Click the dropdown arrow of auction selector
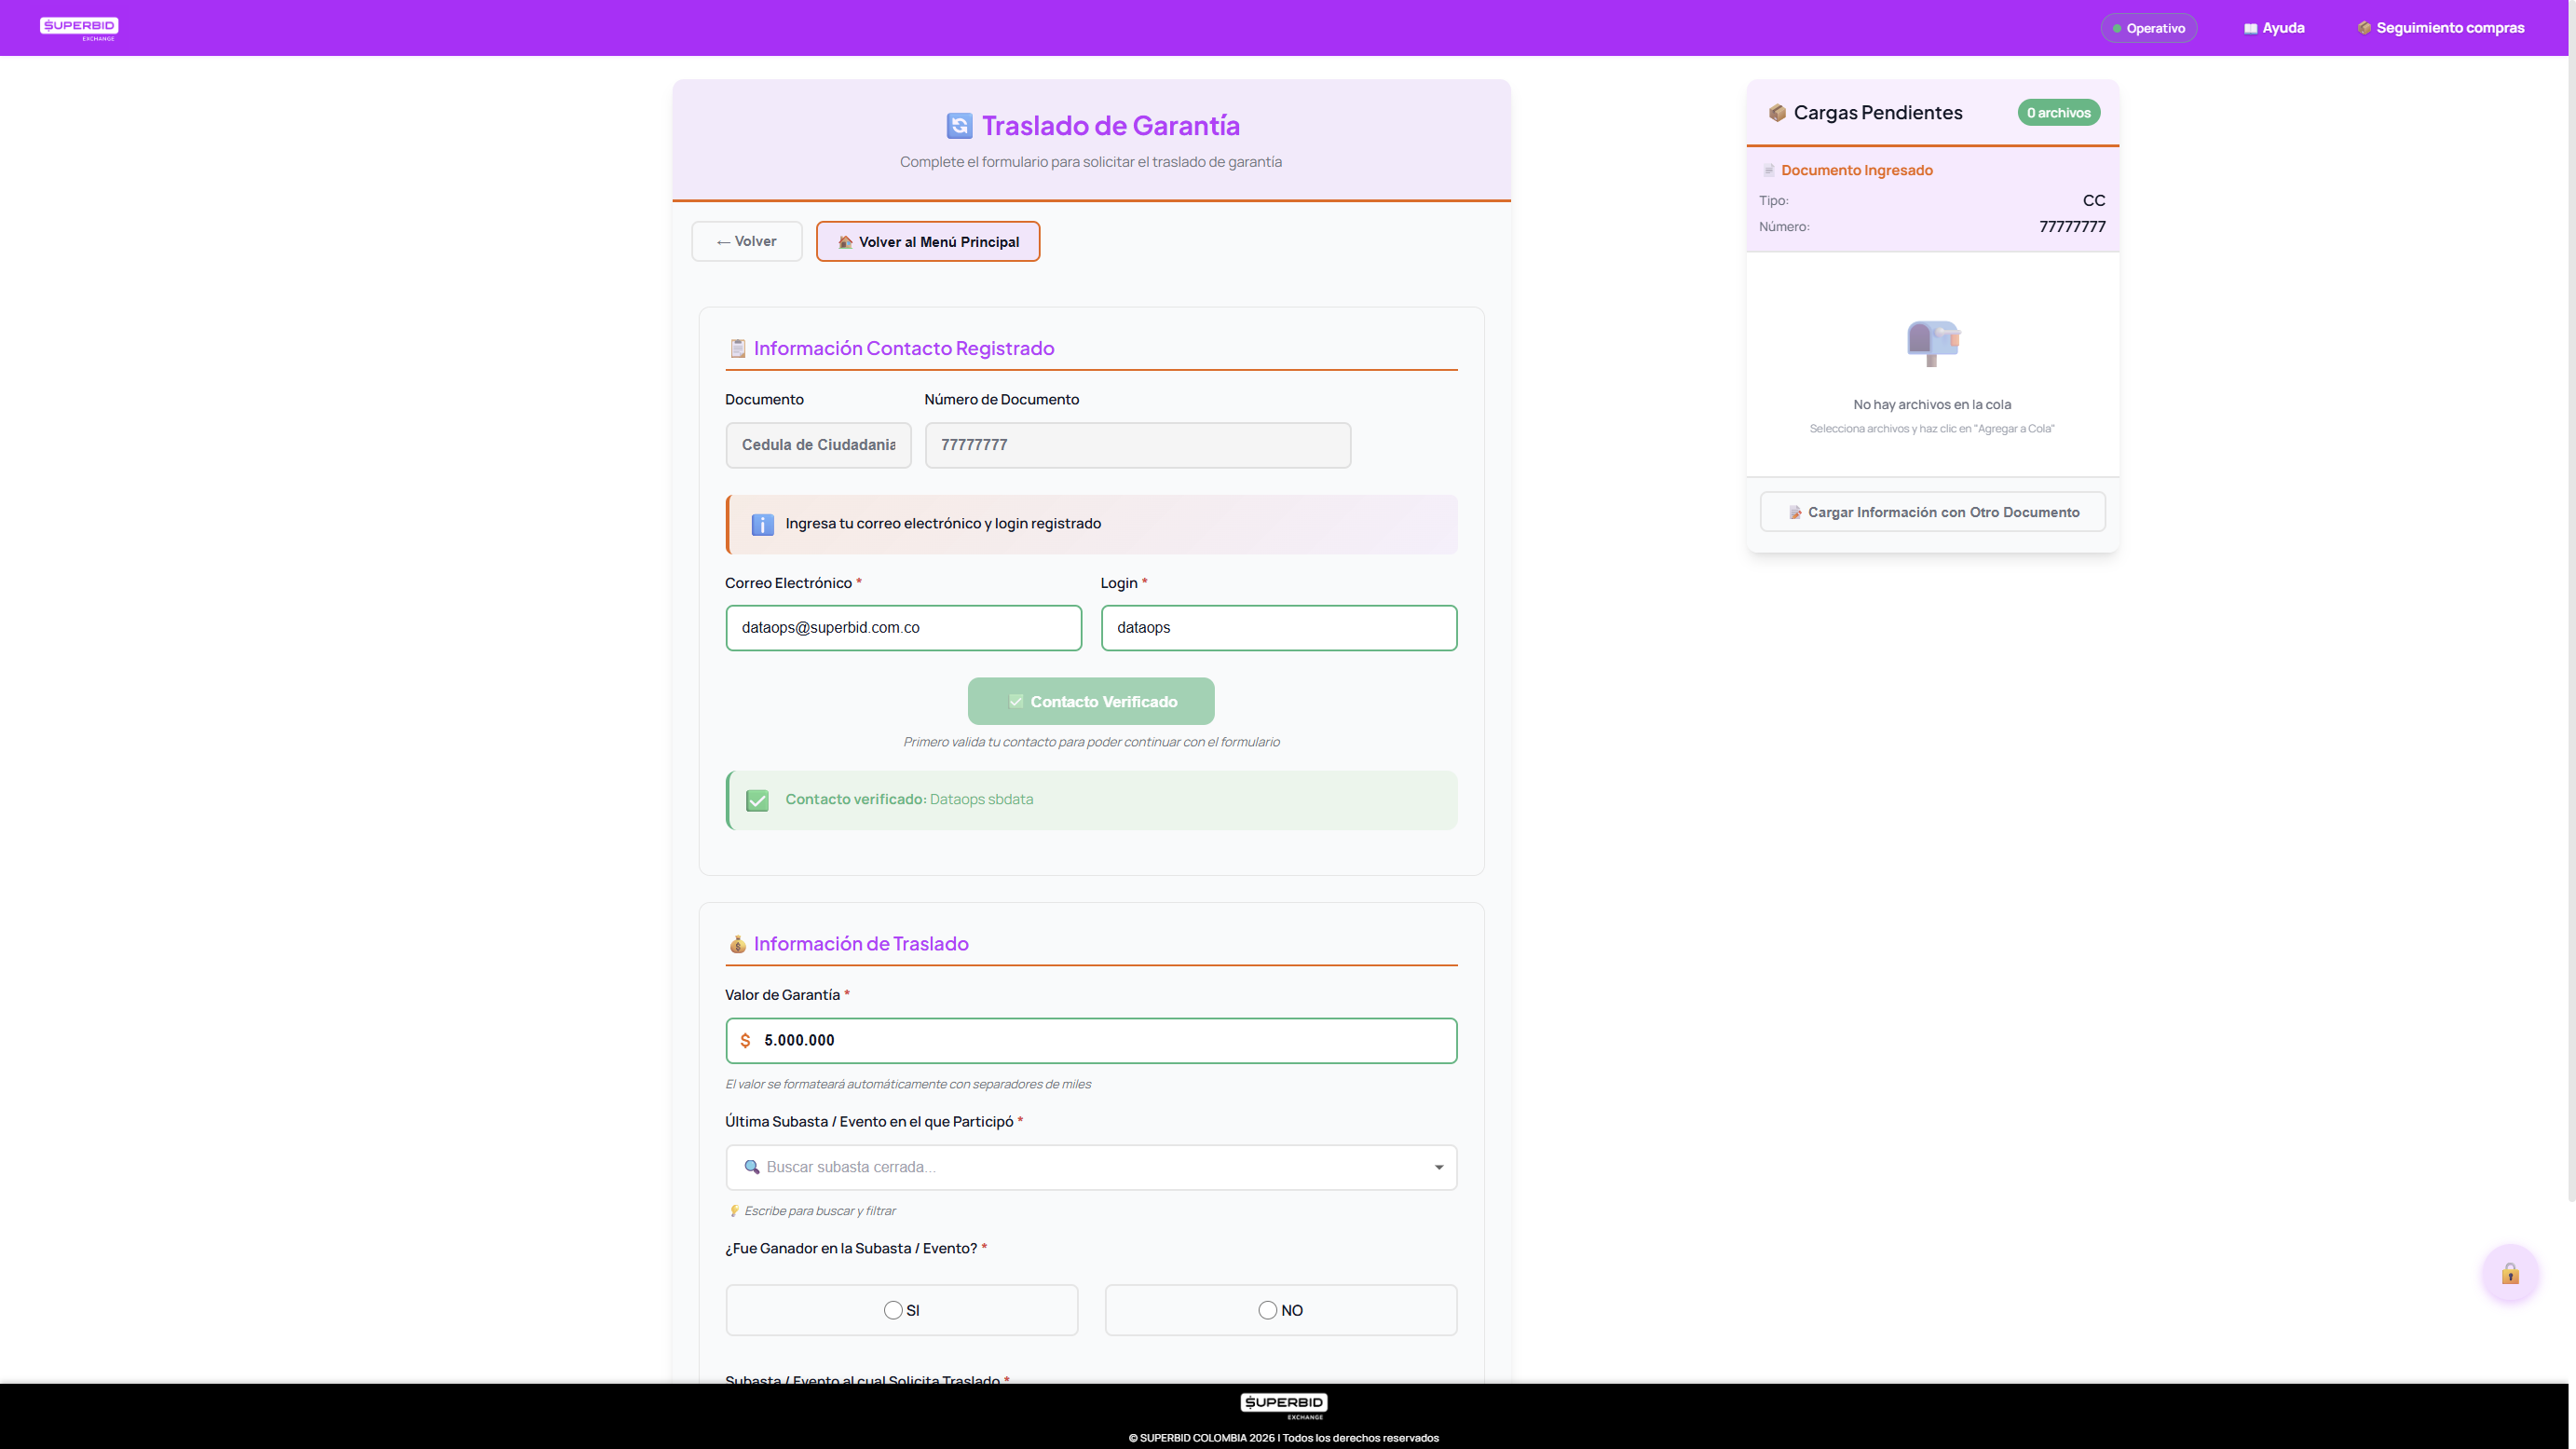The image size is (2576, 1449). tap(1438, 1167)
